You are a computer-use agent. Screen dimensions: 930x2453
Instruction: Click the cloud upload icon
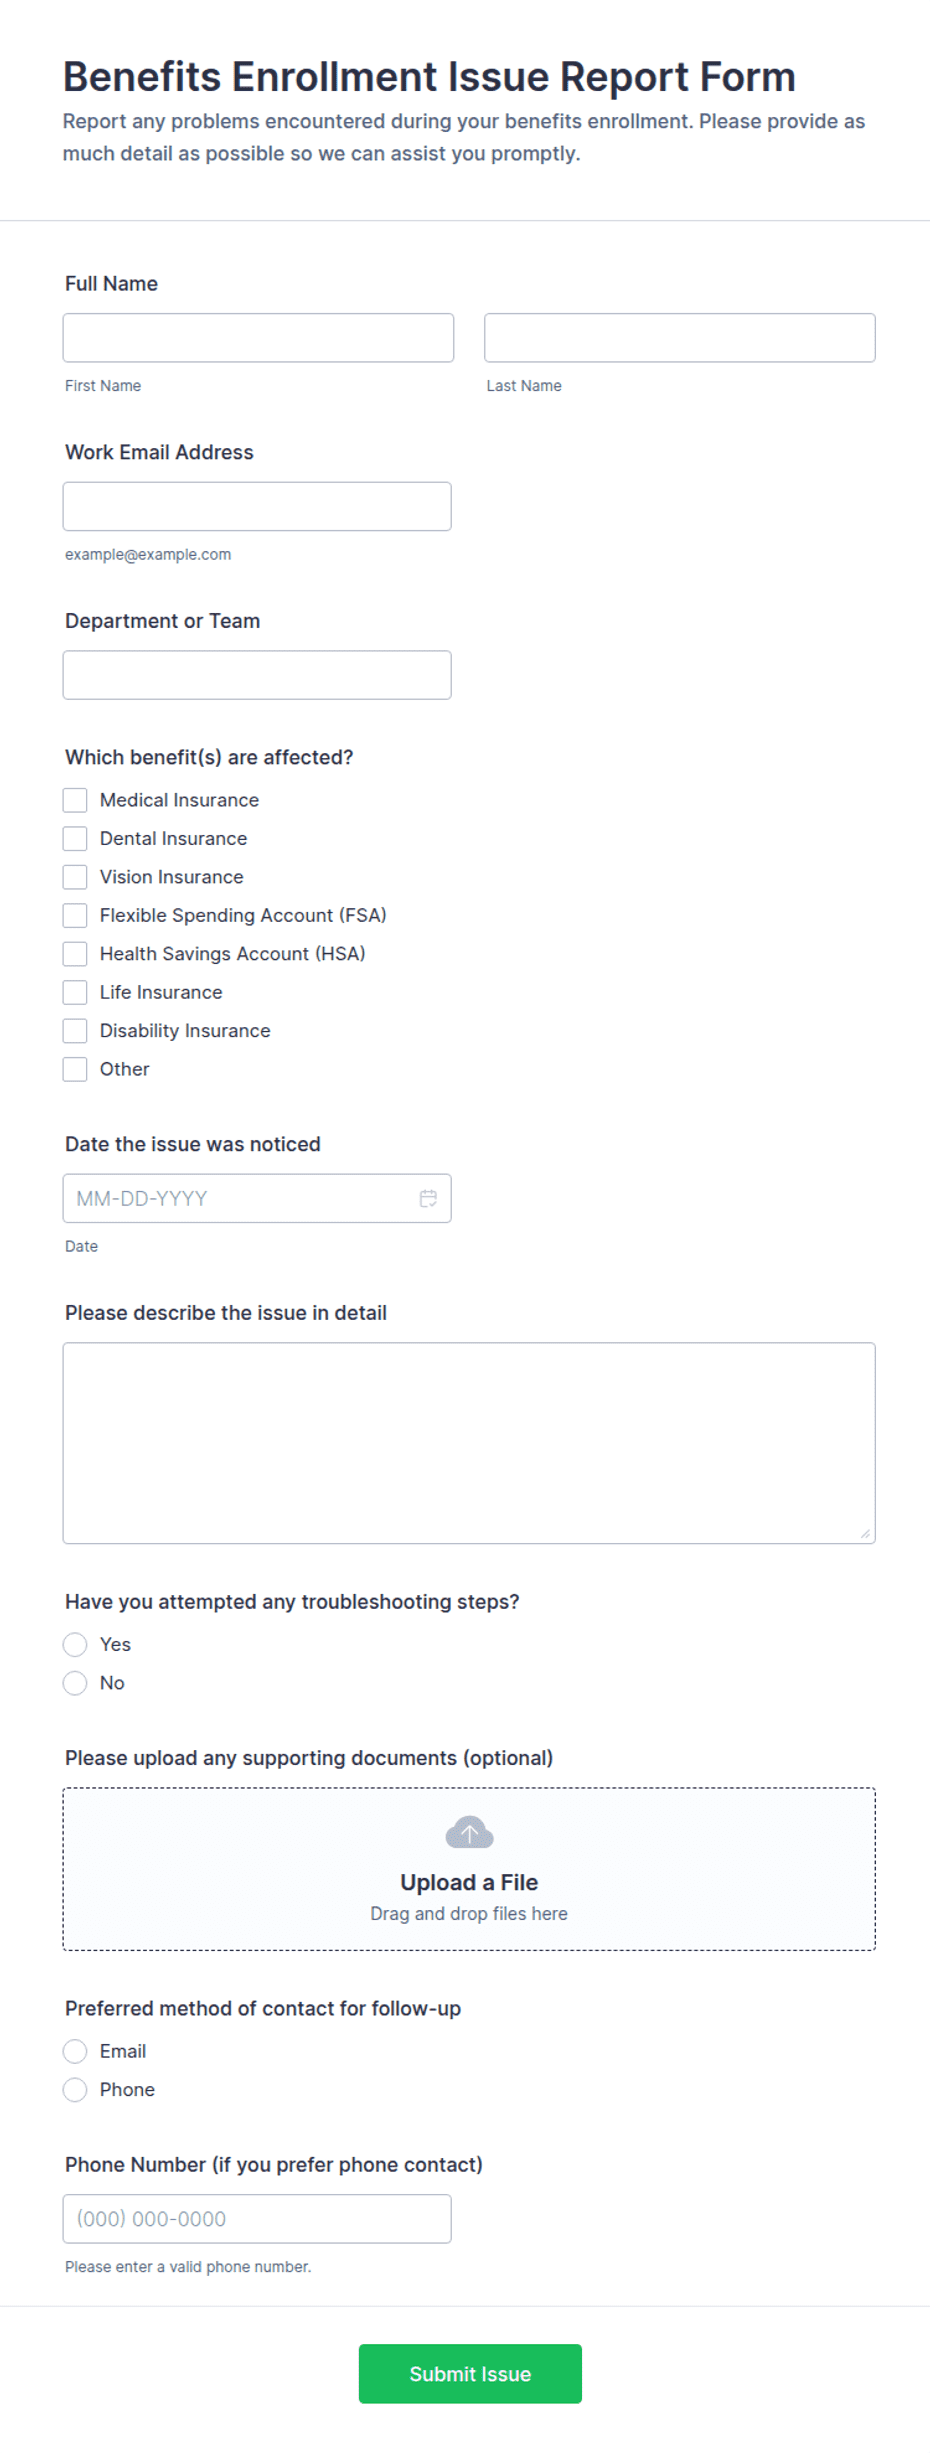(x=469, y=1832)
